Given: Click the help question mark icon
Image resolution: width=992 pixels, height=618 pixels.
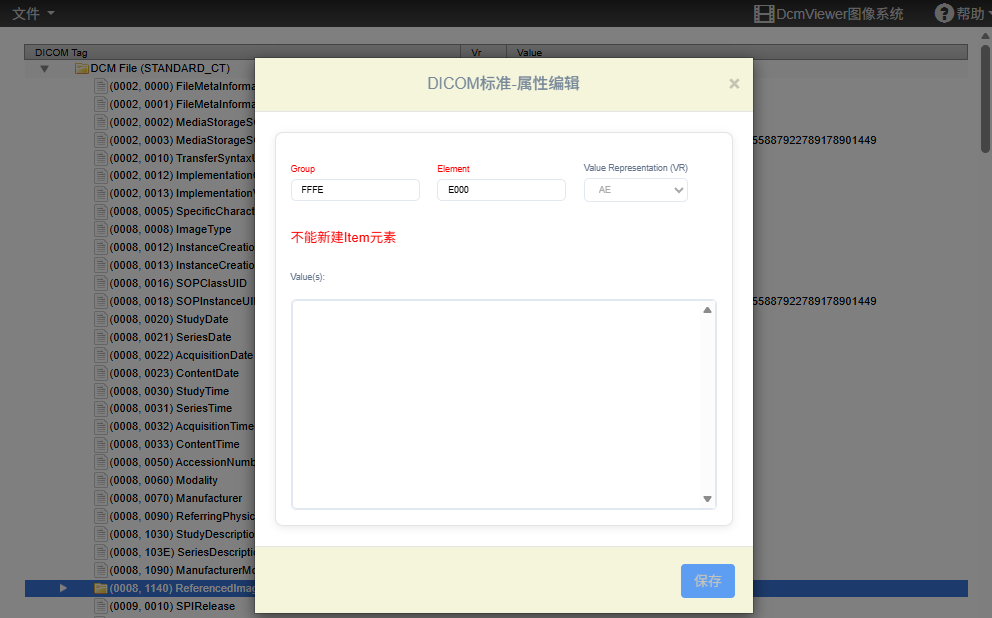Looking at the screenshot, I should [x=943, y=13].
